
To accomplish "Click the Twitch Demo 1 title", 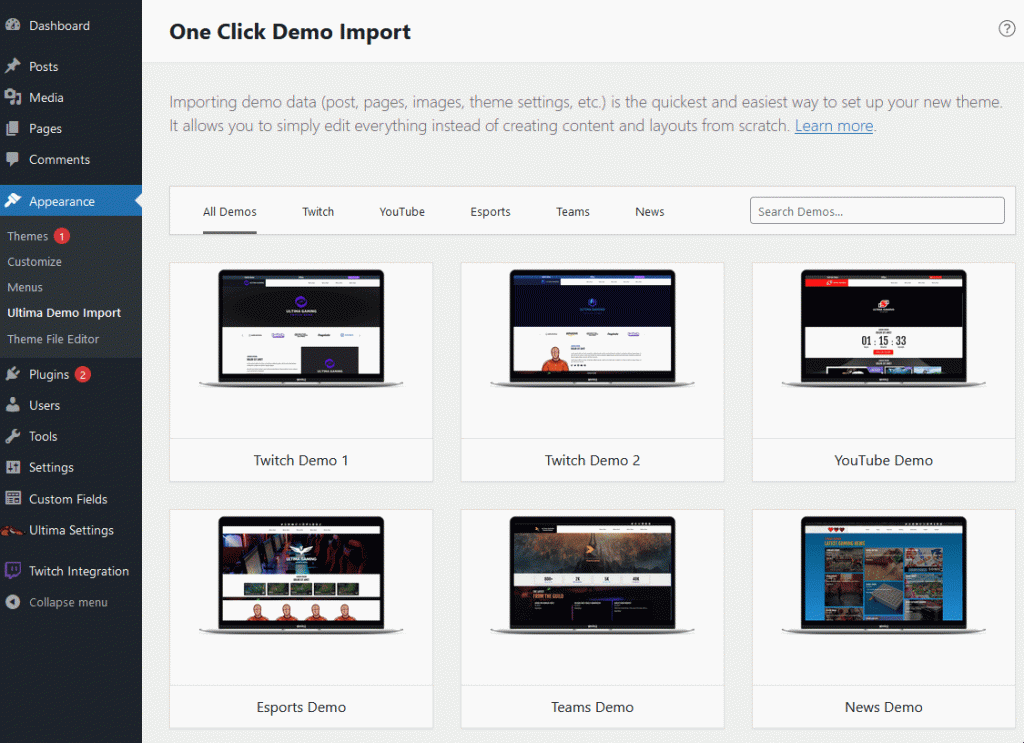I will coord(301,460).
